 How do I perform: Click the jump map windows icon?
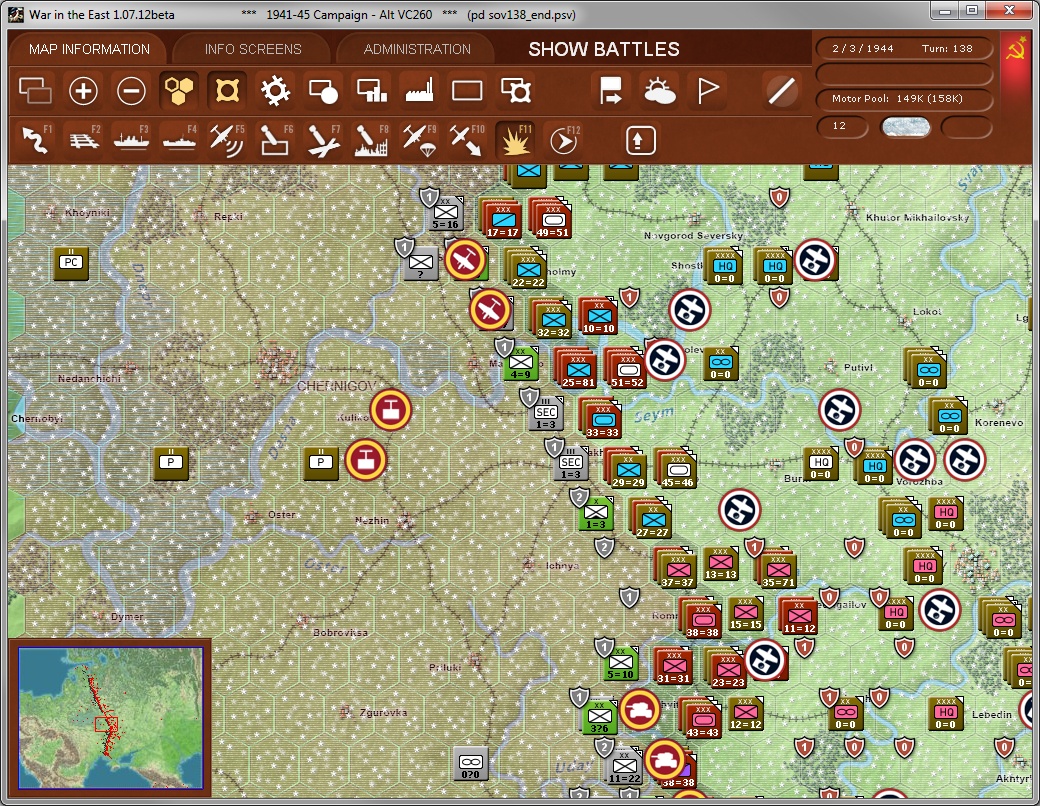pyautogui.click(x=35, y=90)
